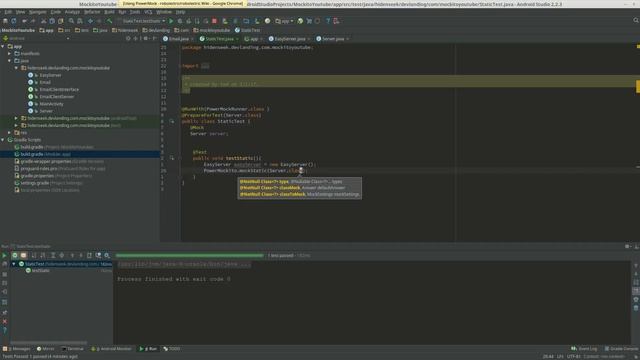
Task: Open the Gradle Console tool window
Action: [x=621, y=349]
